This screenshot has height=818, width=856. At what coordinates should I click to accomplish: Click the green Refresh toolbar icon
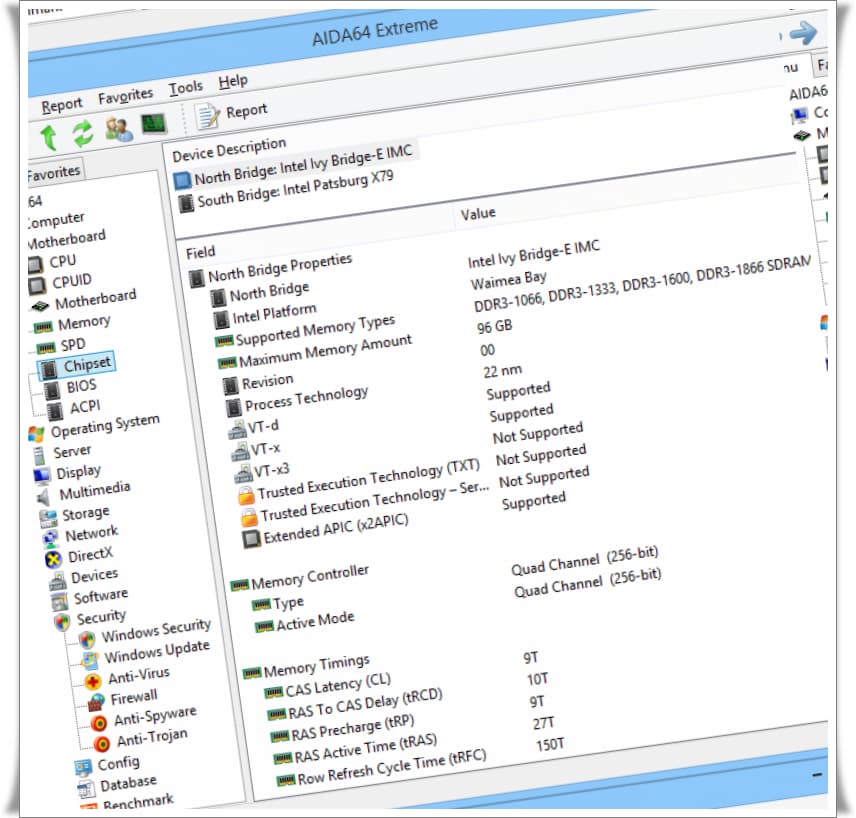pos(83,133)
